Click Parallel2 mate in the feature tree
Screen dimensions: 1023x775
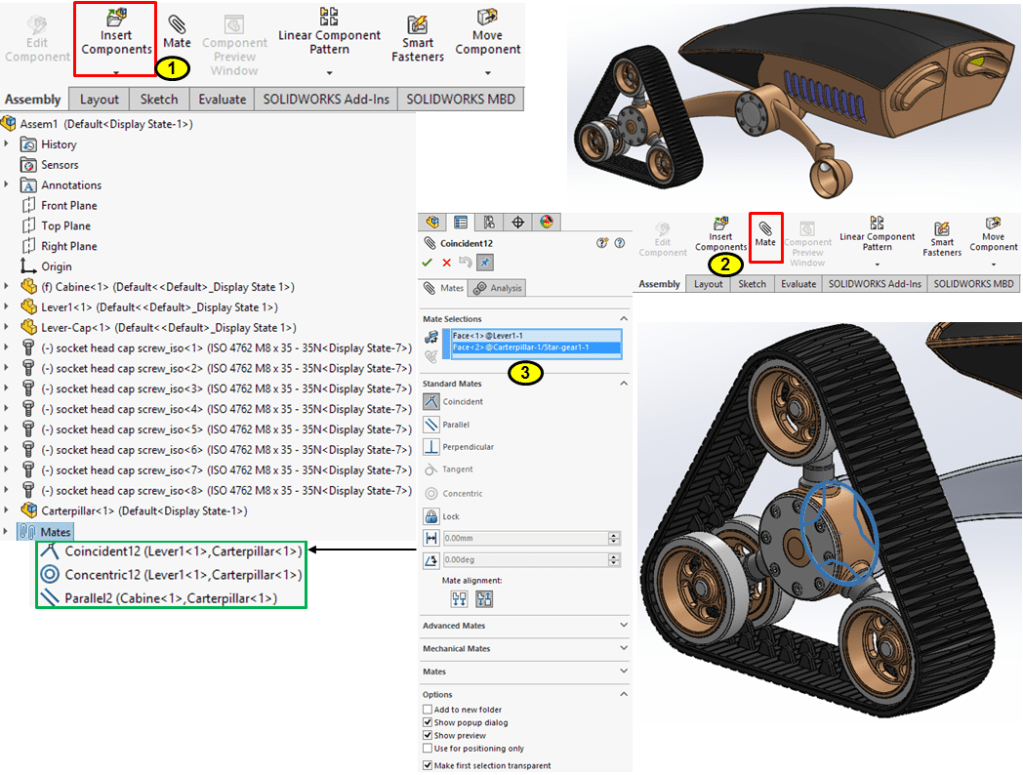(170, 598)
